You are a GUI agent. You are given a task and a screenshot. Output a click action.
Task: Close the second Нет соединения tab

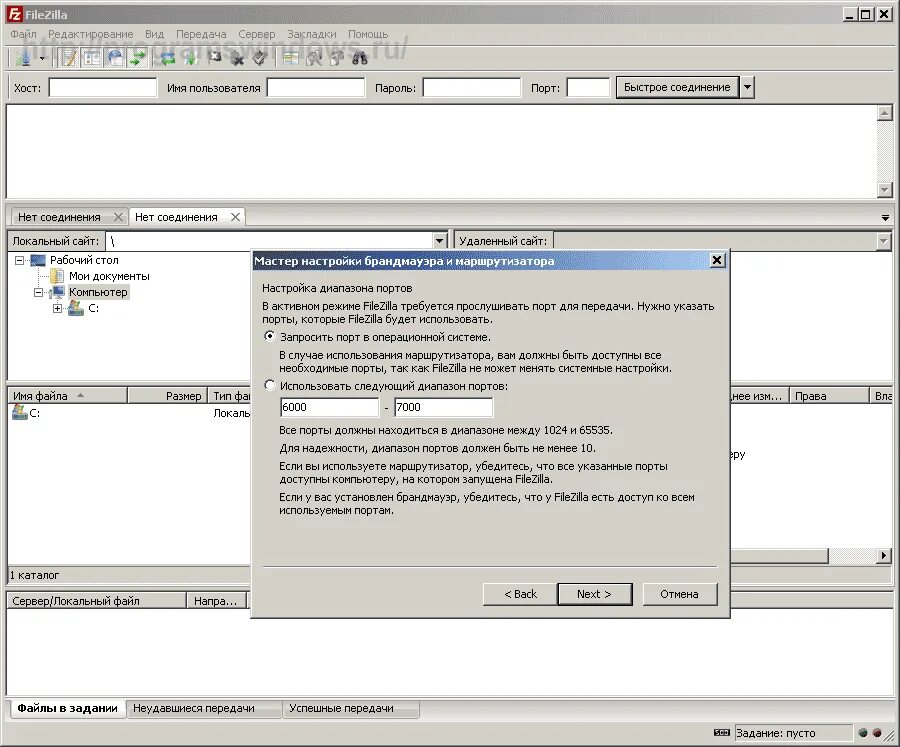tap(235, 217)
